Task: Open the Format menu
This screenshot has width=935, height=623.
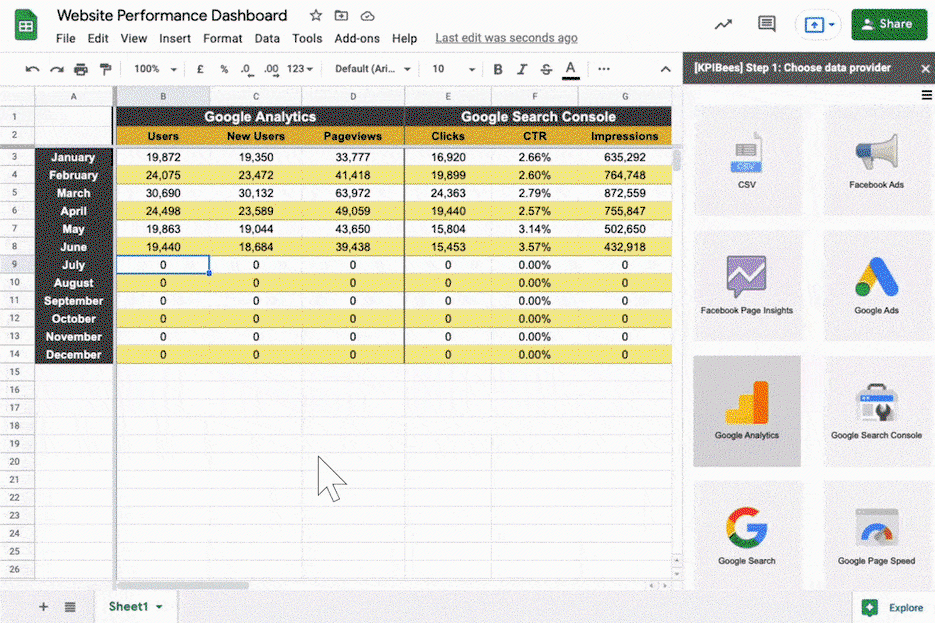Action: [222, 38]
